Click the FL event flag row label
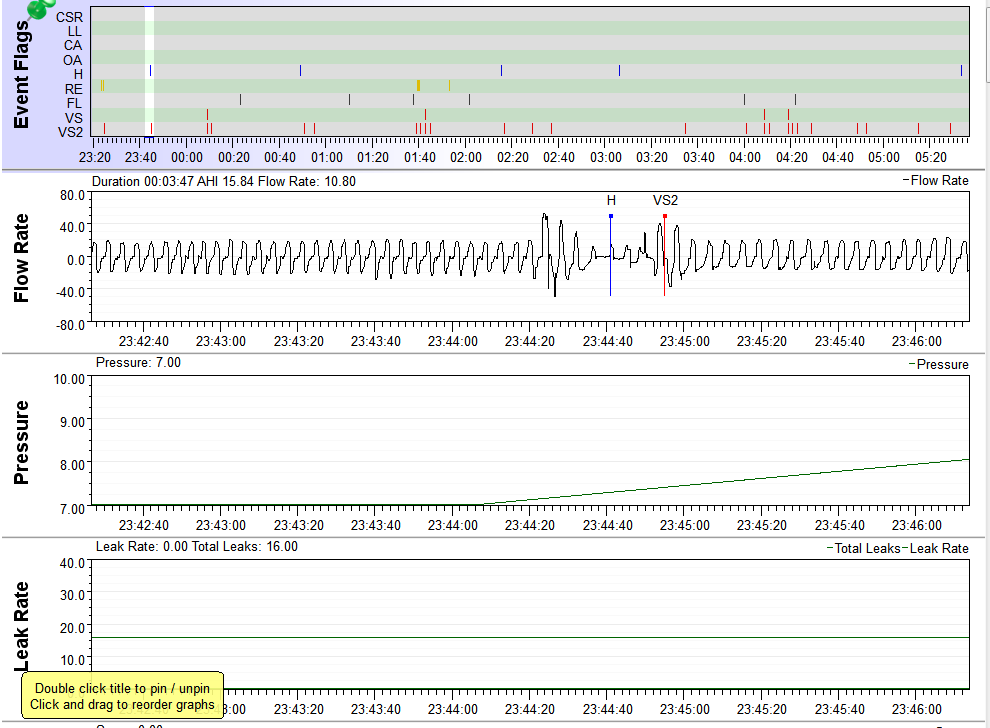The height and width of the screenshot is (728, 990). (74, 103)
